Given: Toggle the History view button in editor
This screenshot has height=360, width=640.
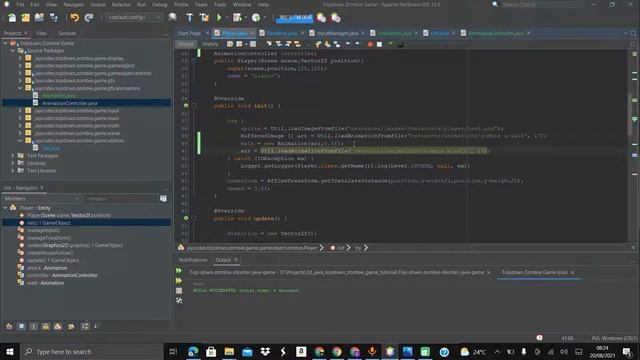Looking at the screenshot, I should pos(210,44).
